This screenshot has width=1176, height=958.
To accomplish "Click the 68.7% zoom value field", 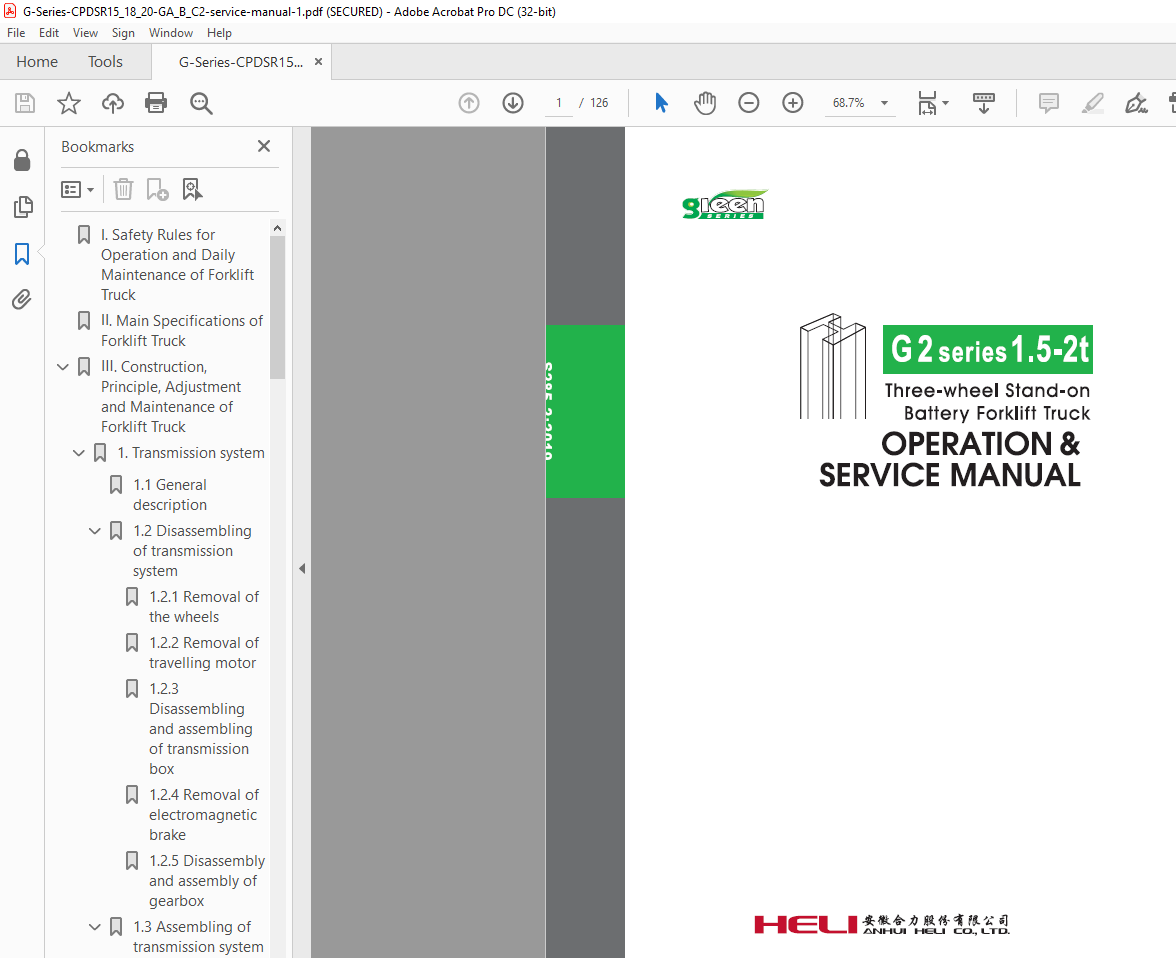I will pos(848,103).
